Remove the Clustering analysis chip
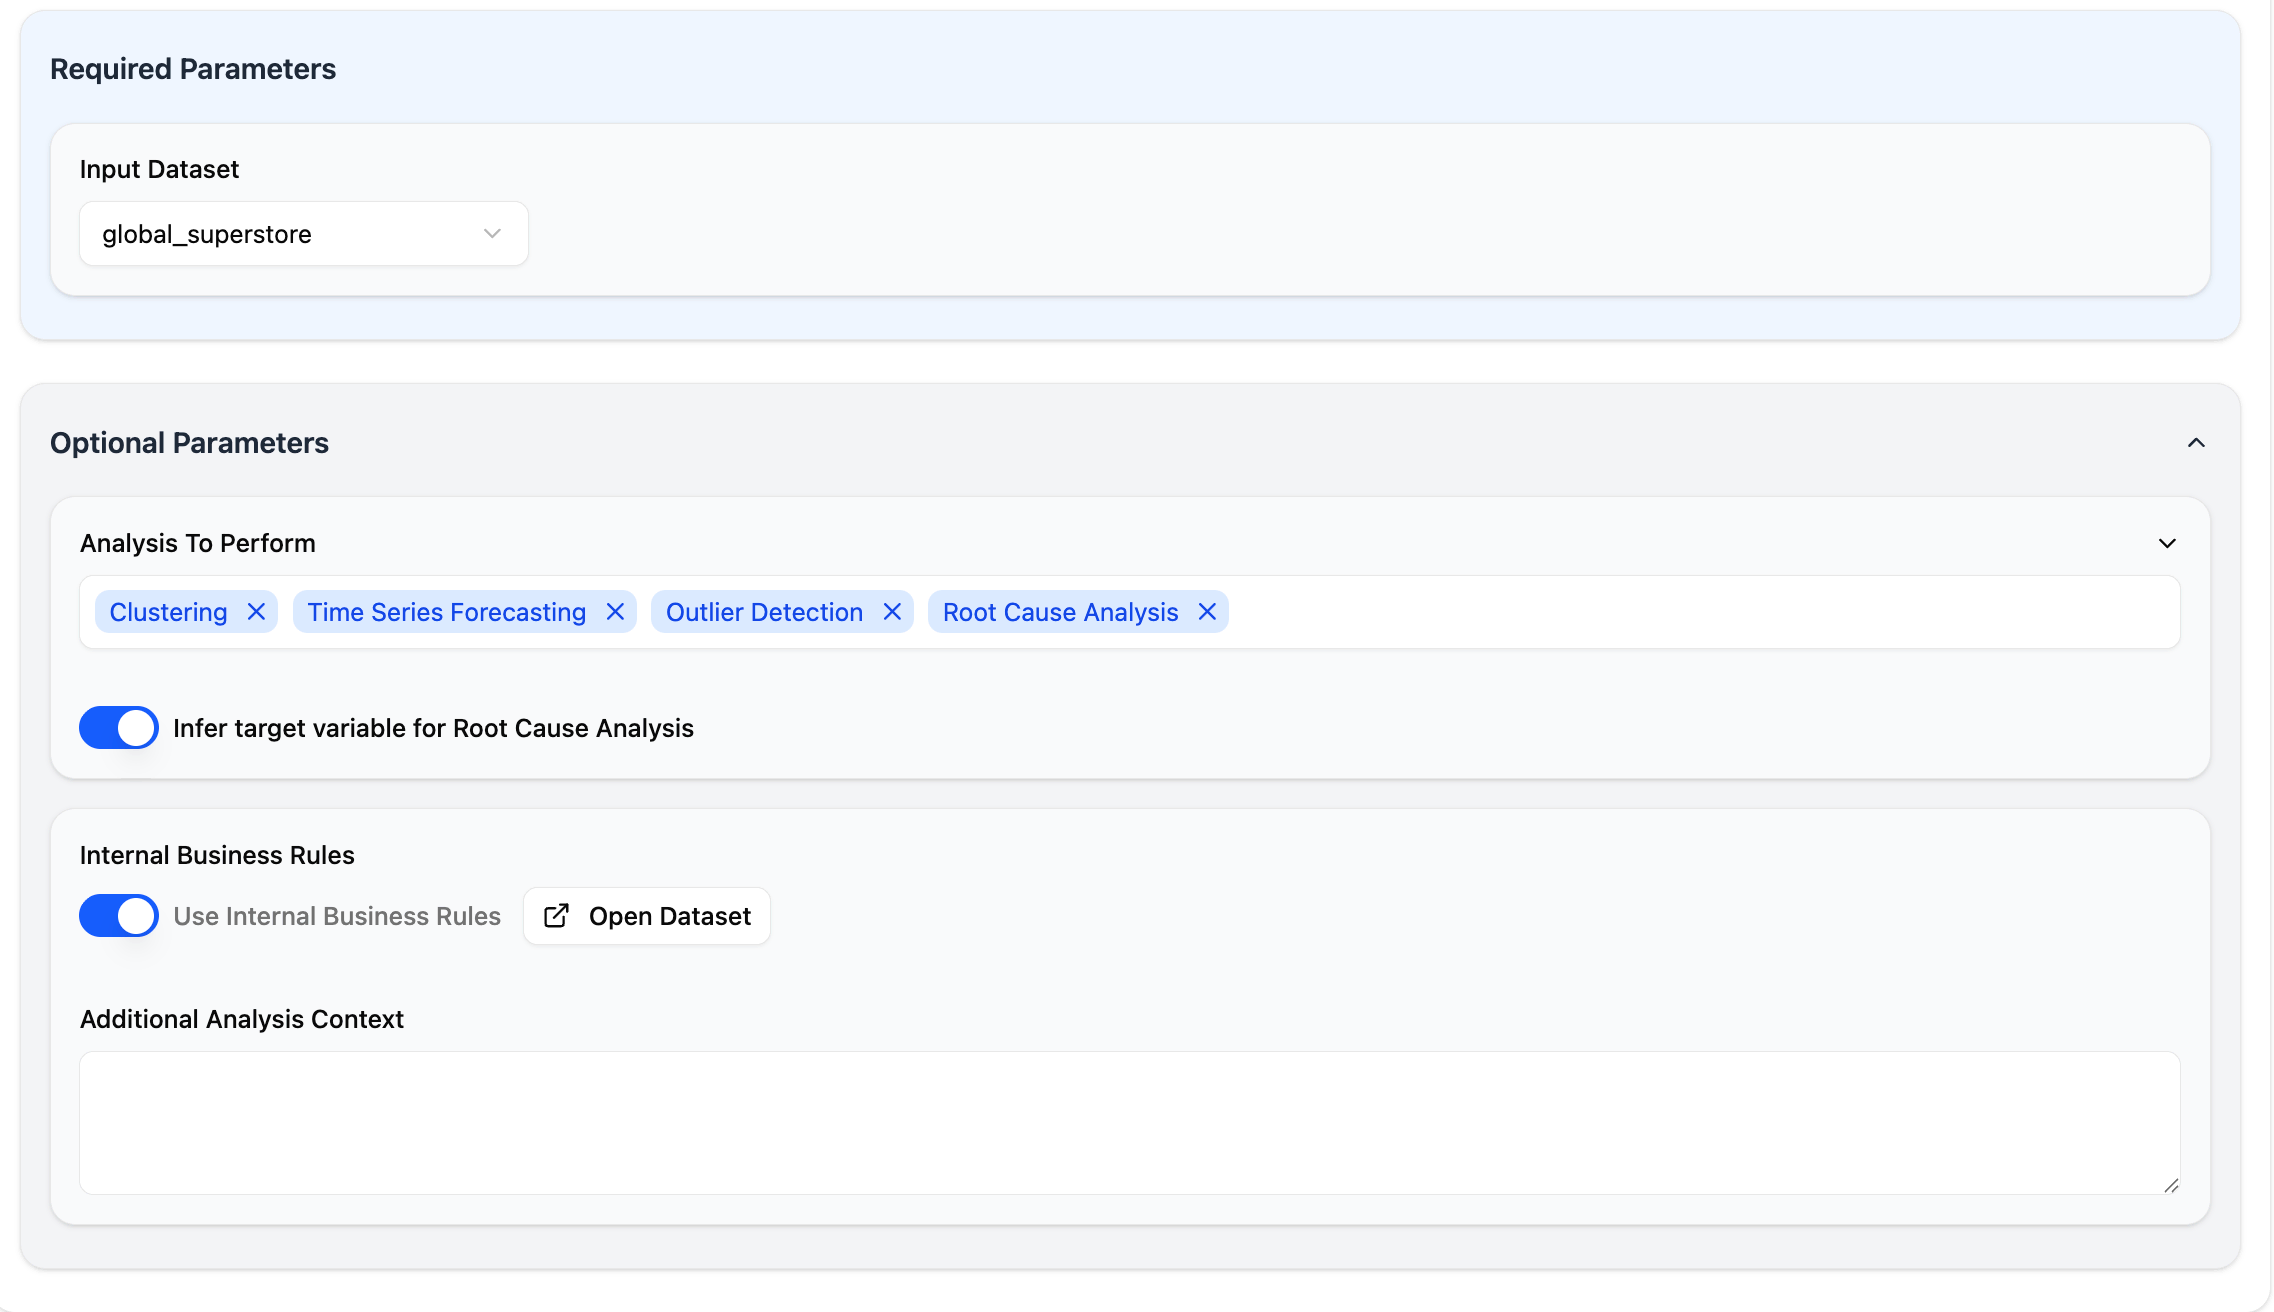The width and height of the screenshot is (2274, 1312). pyautogui.click(x=256, y=611)
